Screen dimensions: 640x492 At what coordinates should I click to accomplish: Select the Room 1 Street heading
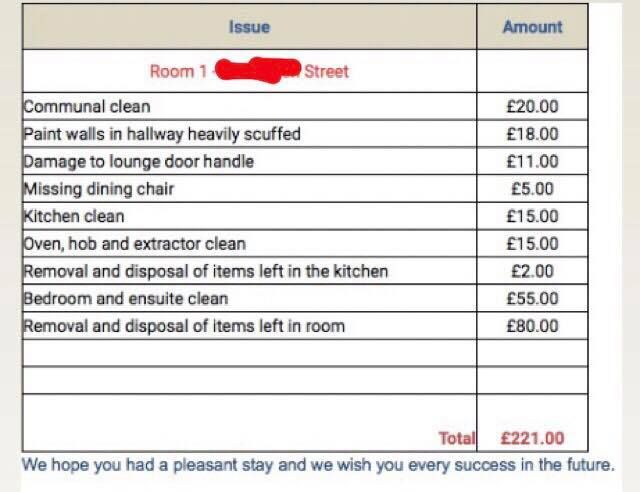pyautogui.click(x=249, y=71)
